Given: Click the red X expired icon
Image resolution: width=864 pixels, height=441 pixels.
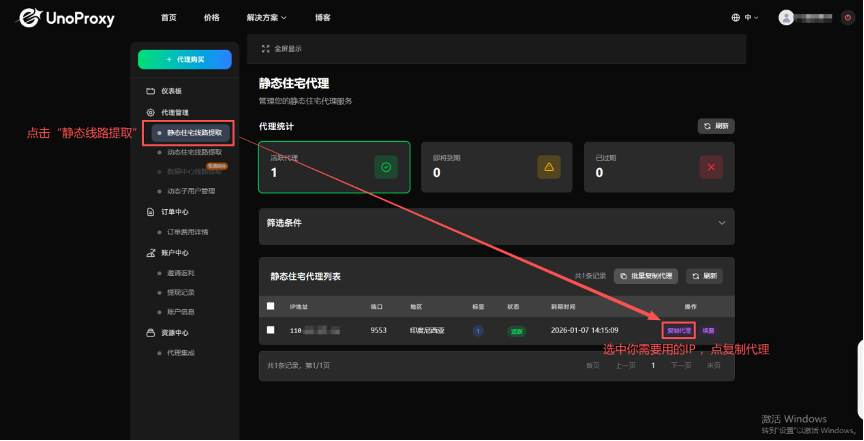Looking at the screenshot, I should [710, 166].
